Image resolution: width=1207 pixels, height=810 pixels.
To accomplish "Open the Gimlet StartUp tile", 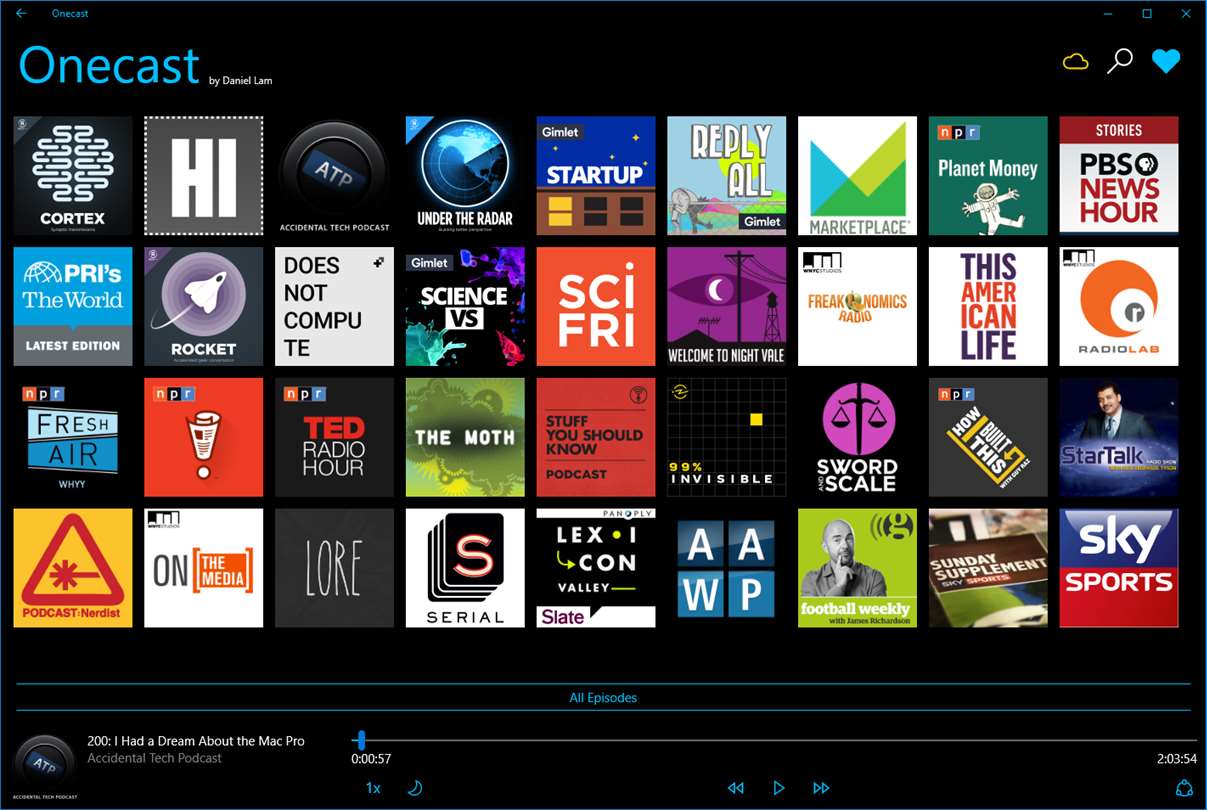I will tap(596, 176).
